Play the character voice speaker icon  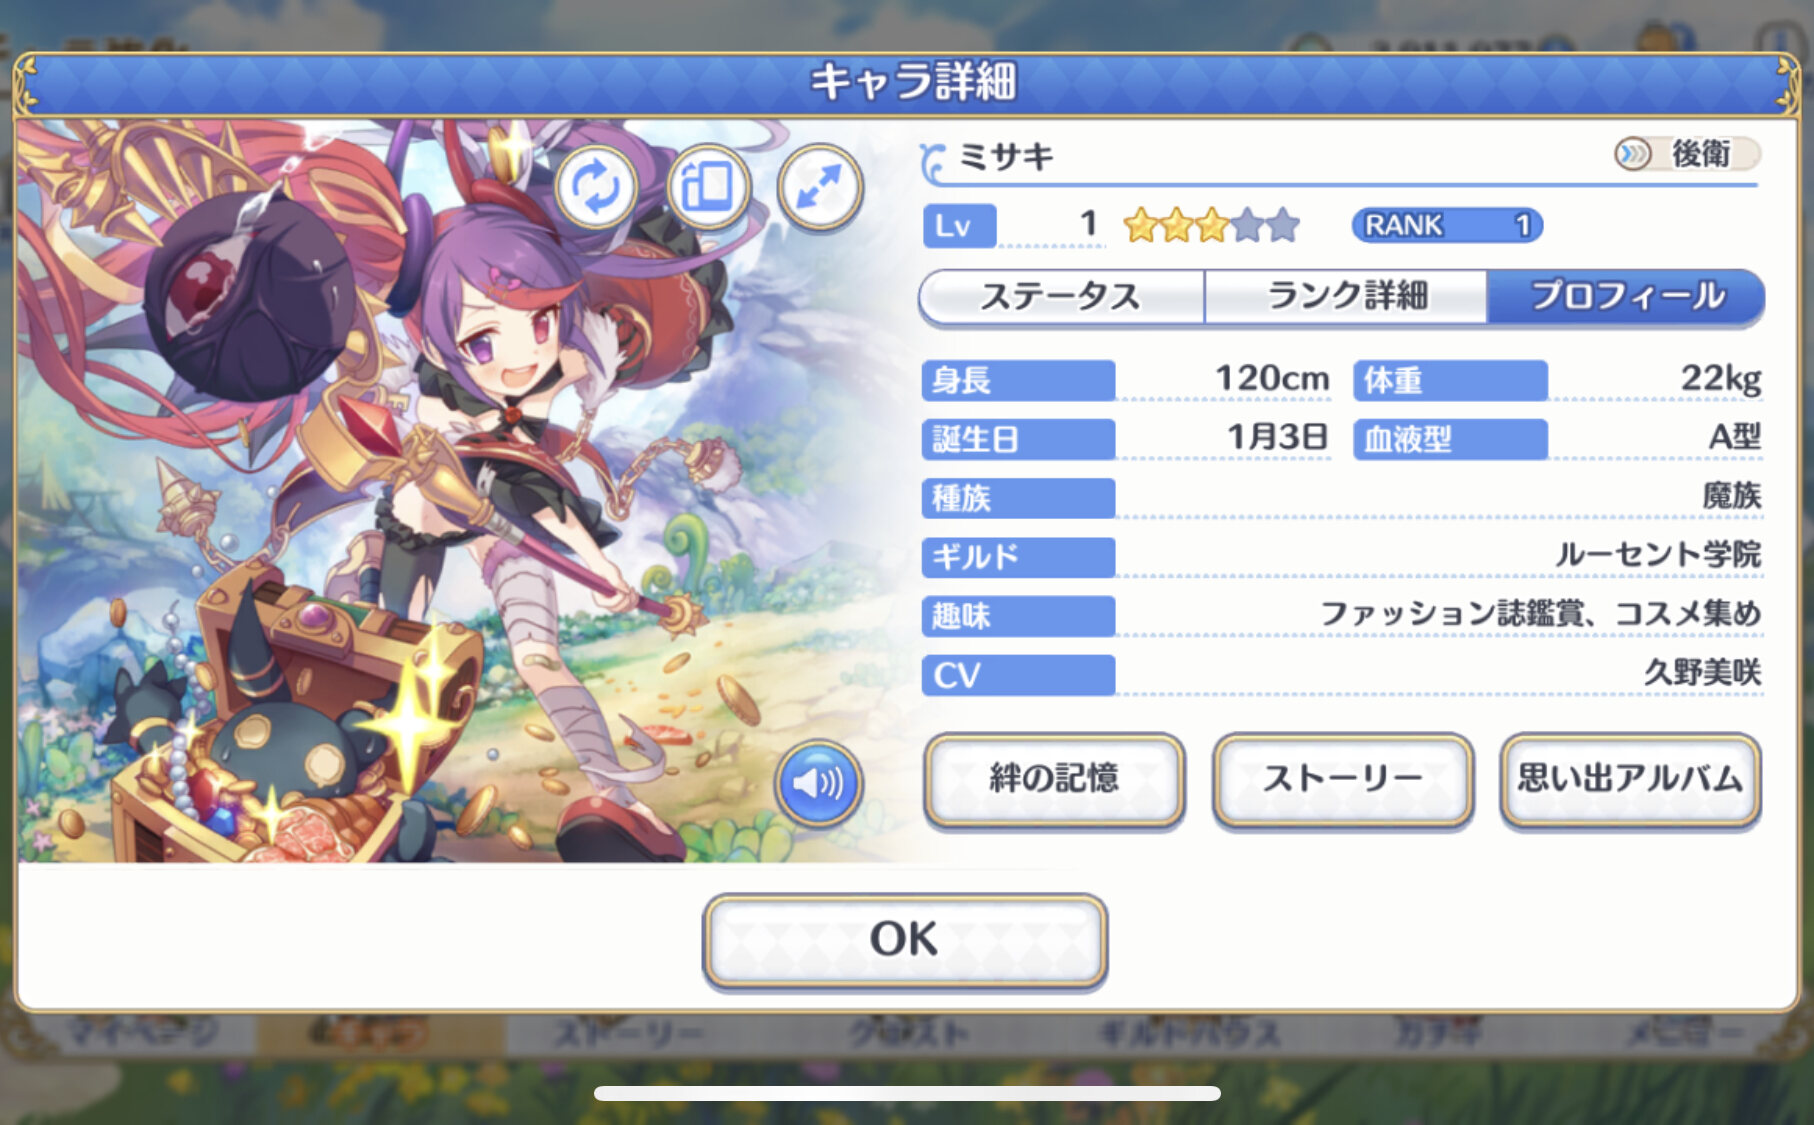[x=818, y=783]
